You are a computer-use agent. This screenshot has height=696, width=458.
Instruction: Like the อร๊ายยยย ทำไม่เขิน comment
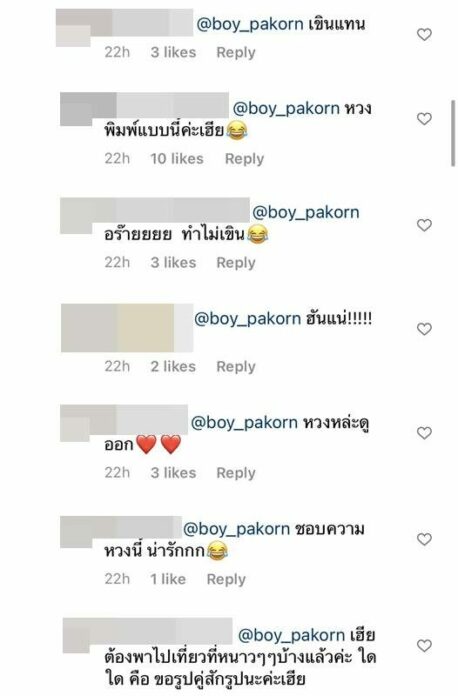click(424, 225)
